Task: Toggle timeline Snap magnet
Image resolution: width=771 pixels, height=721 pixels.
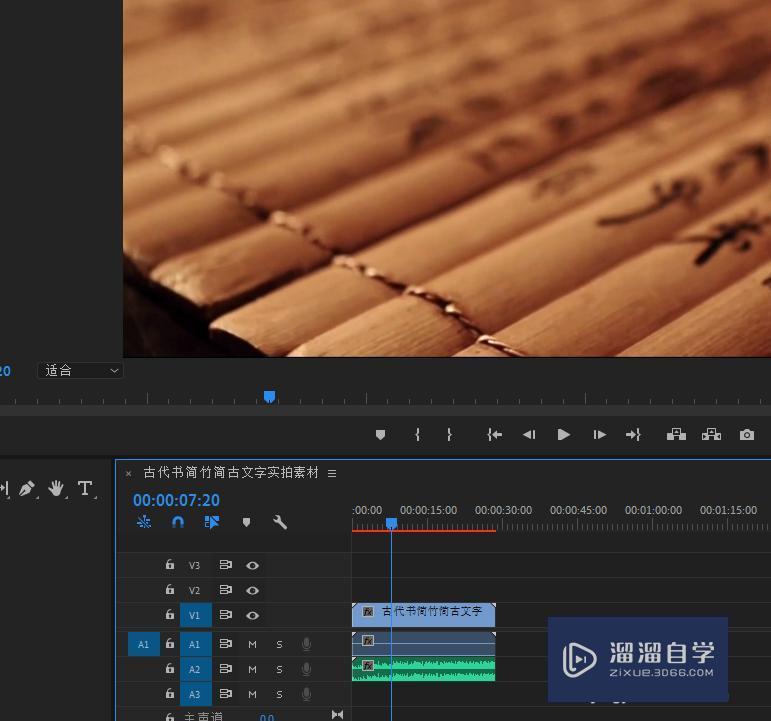Action: [x=178, y=522]
